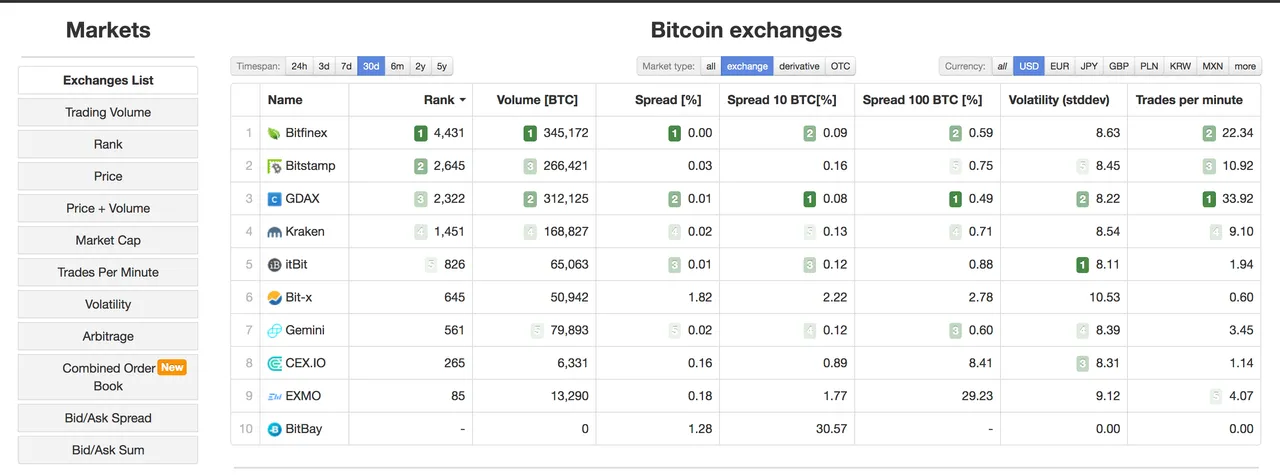
Task: Open the BitBay exchange link
Action: (304, 430)
